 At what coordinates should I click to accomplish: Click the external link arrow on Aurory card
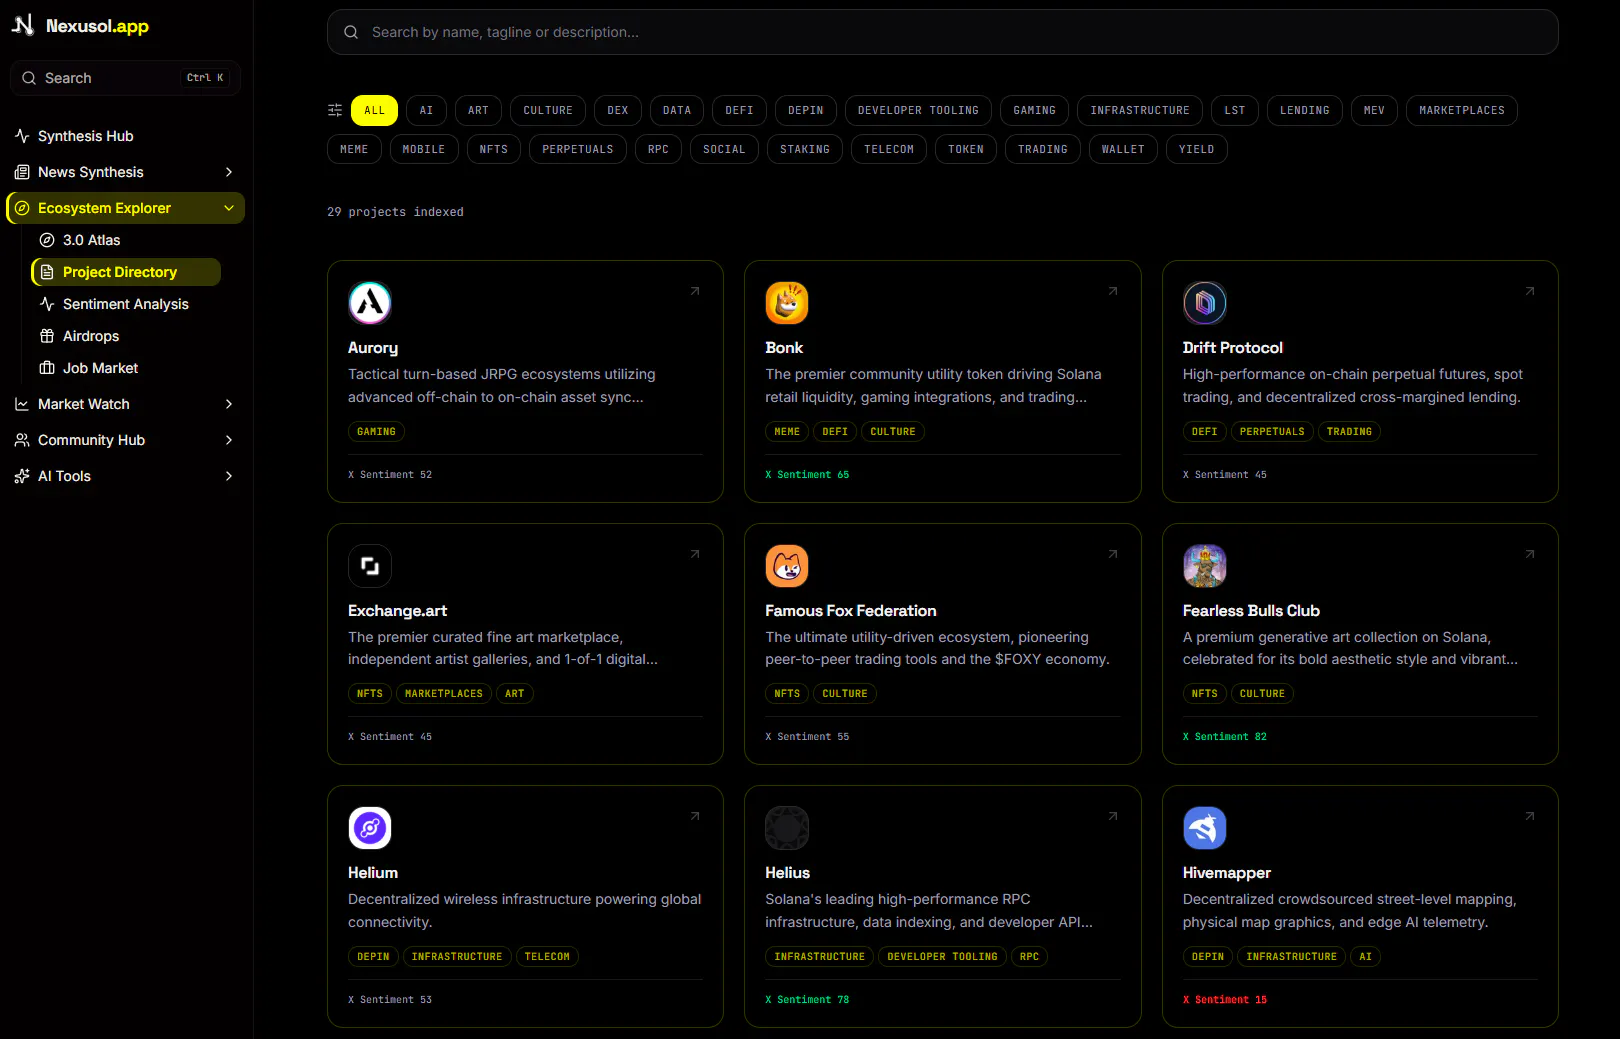coord(695,291)
